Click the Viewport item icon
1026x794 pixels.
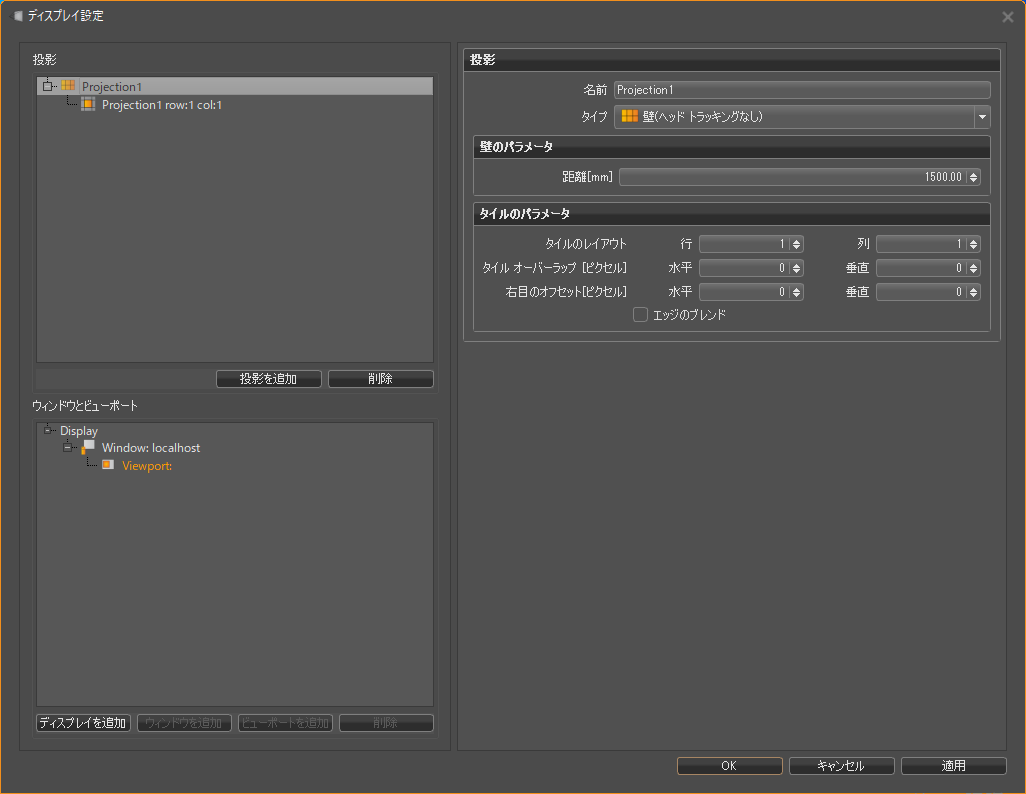click(x=108, y=465)
